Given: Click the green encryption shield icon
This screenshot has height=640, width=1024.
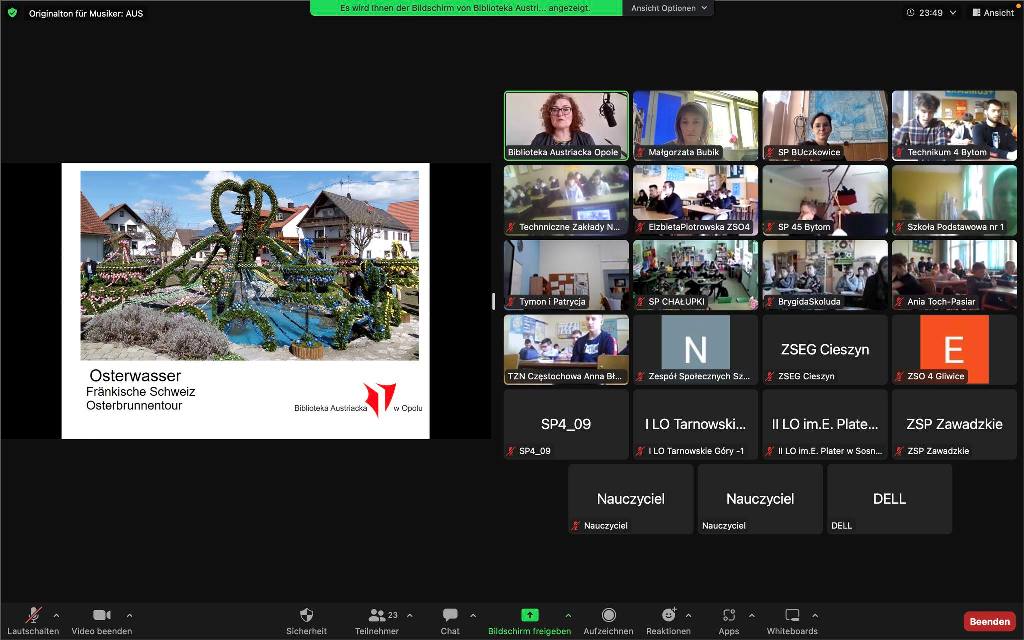Looking at the screenshot, I should point(12,13).
